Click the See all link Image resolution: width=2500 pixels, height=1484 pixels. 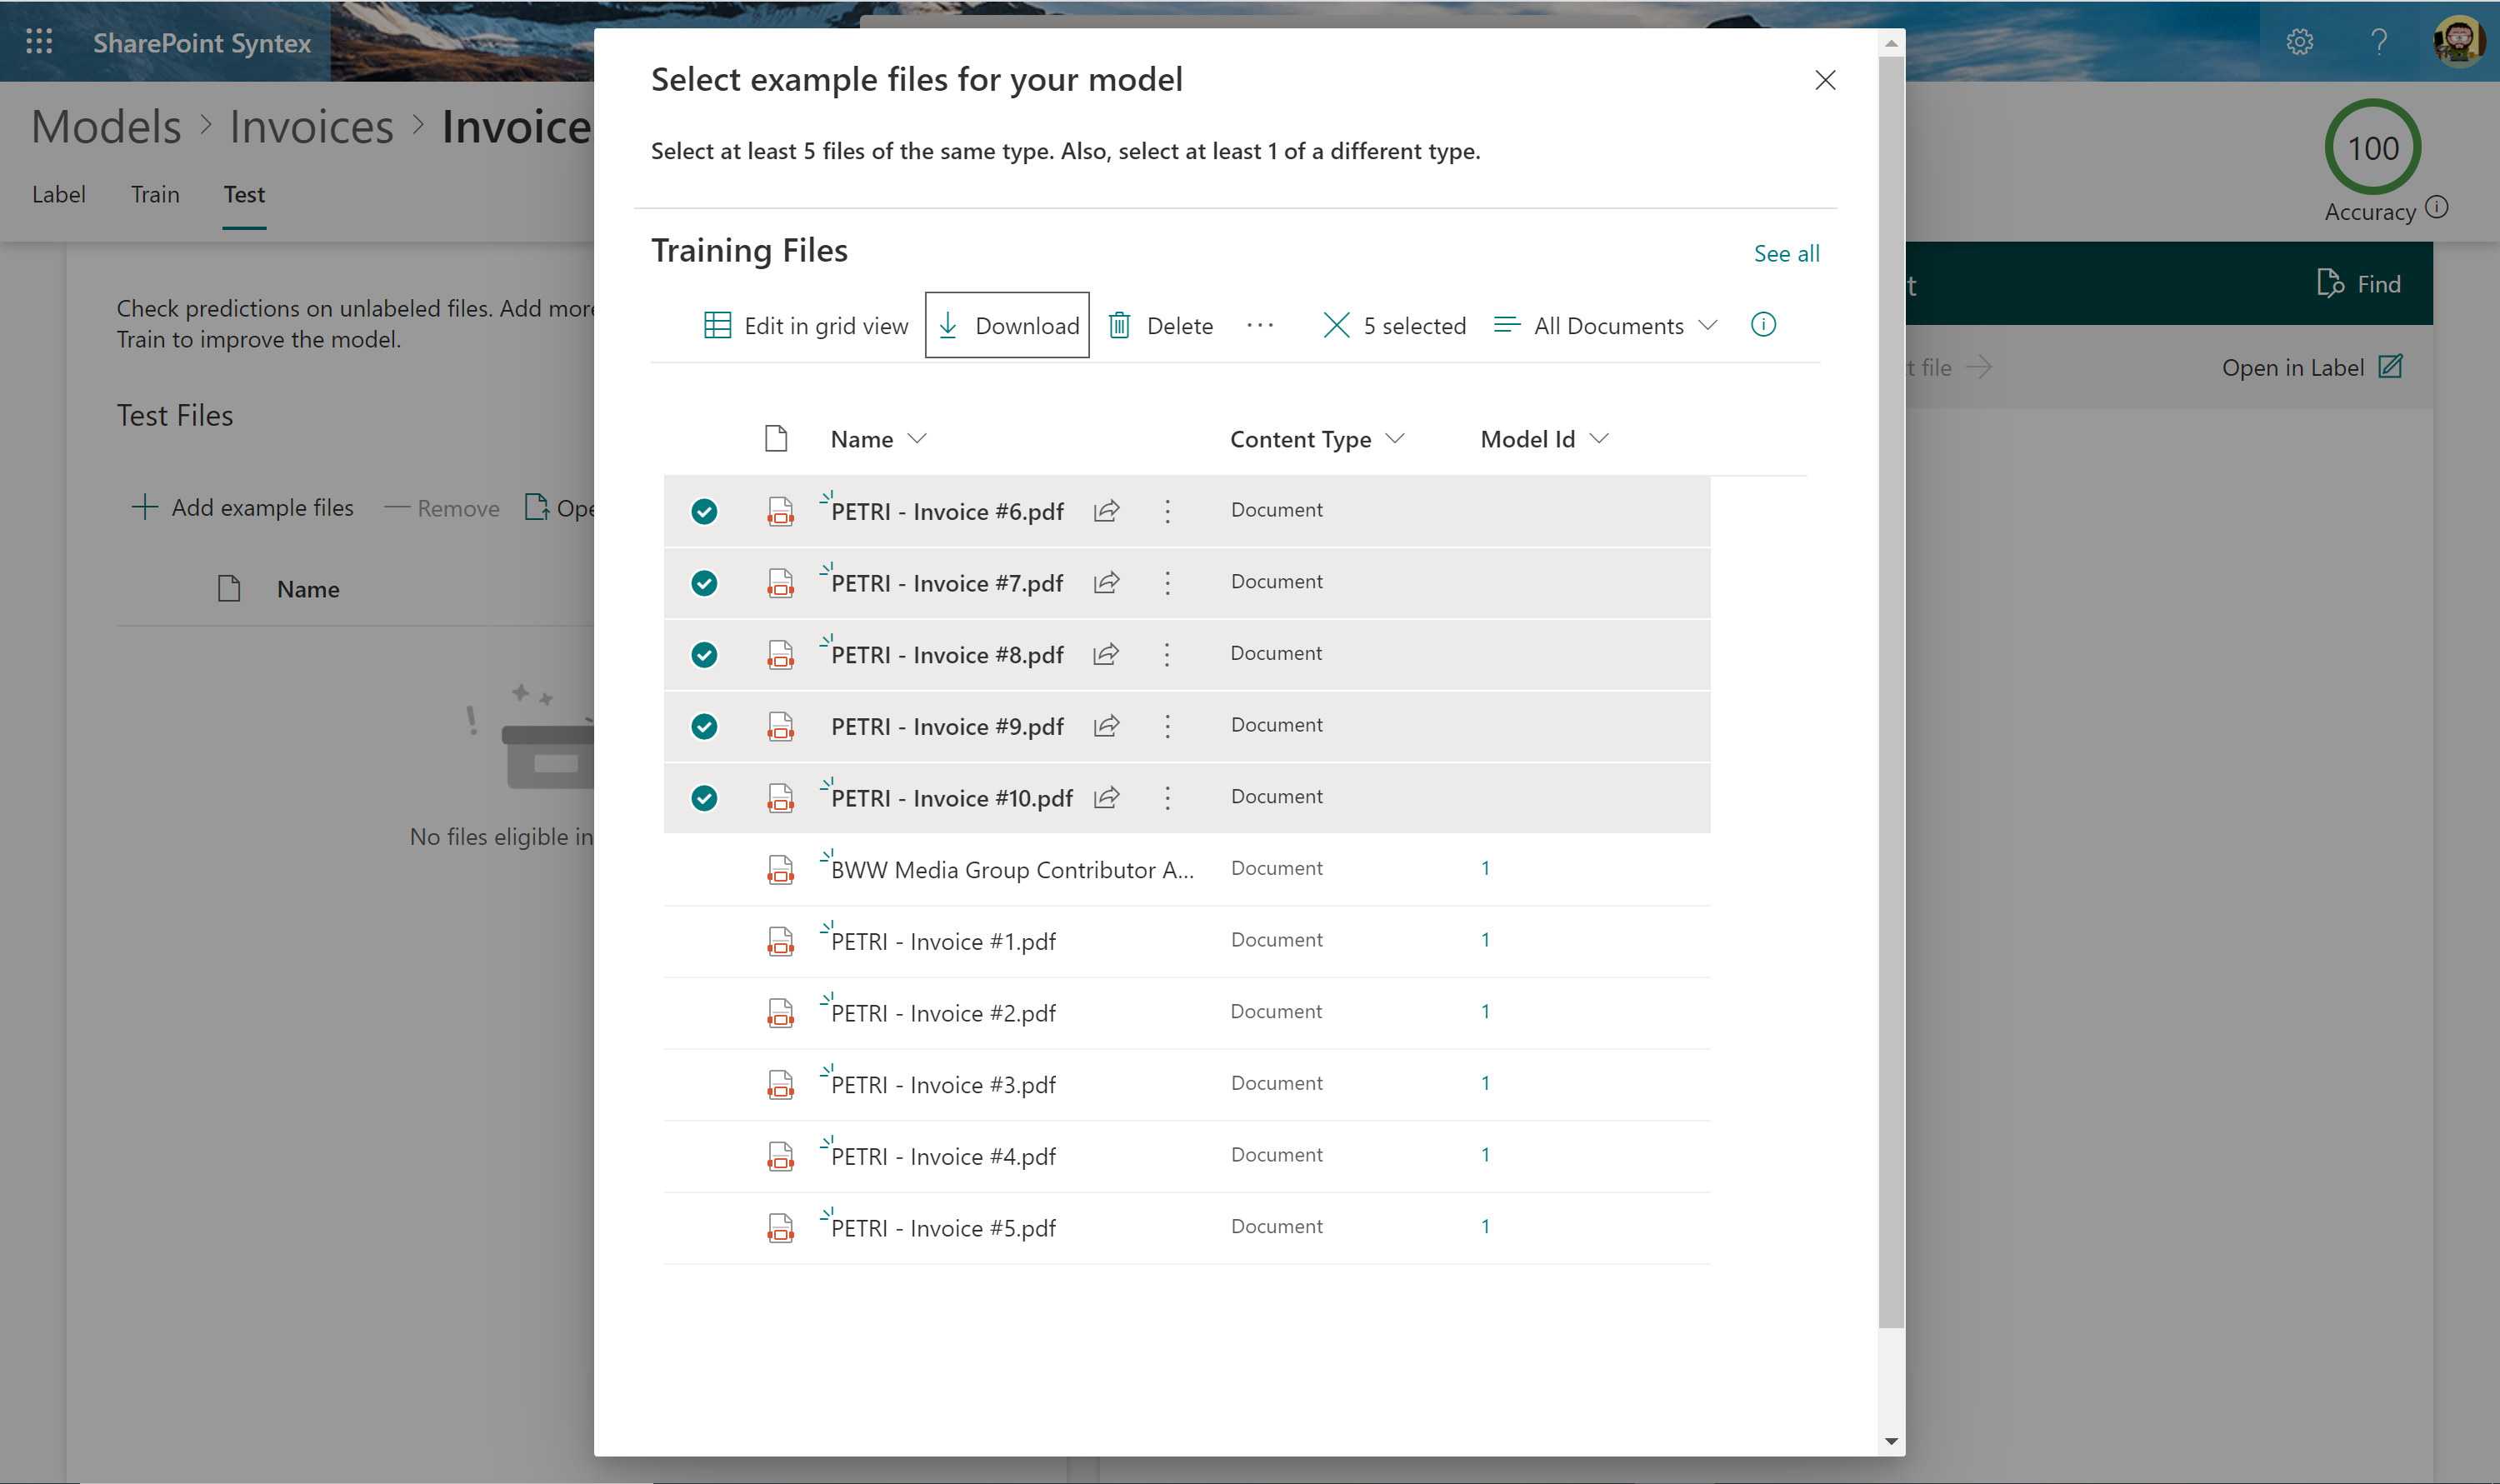click(x=1786, y=254)
